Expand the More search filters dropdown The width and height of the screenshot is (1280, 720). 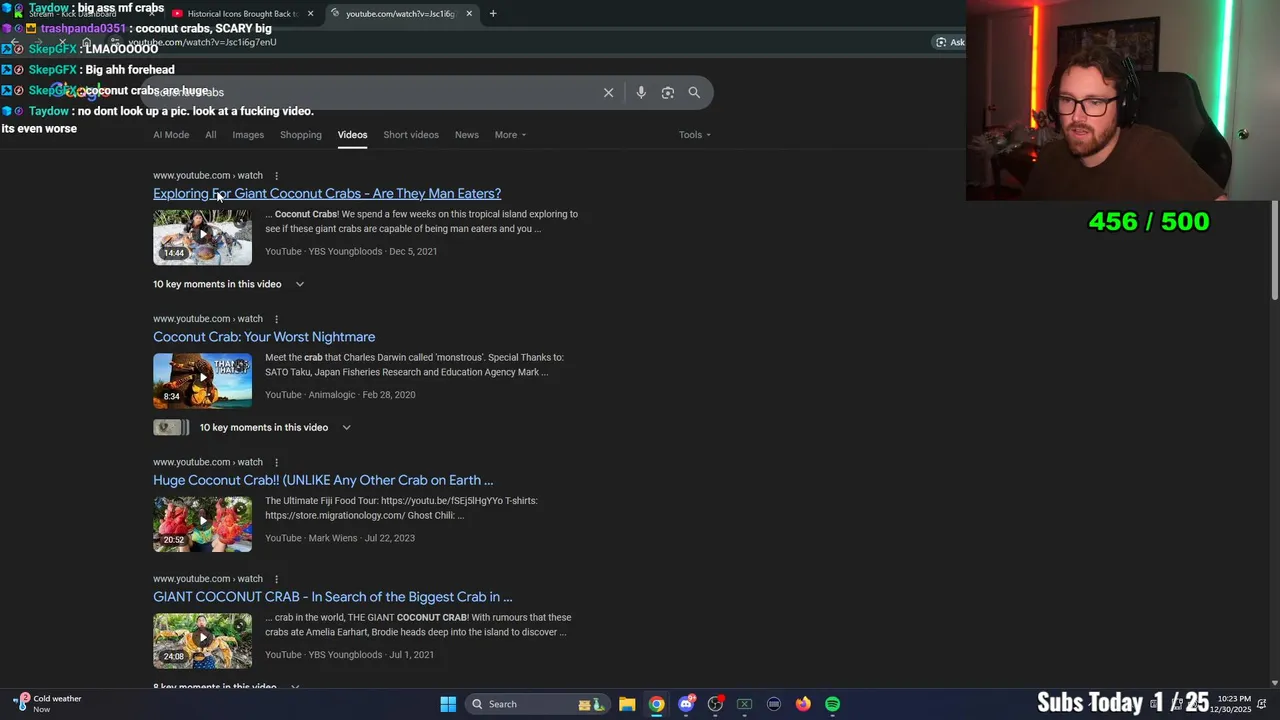[x=510, y=135]
